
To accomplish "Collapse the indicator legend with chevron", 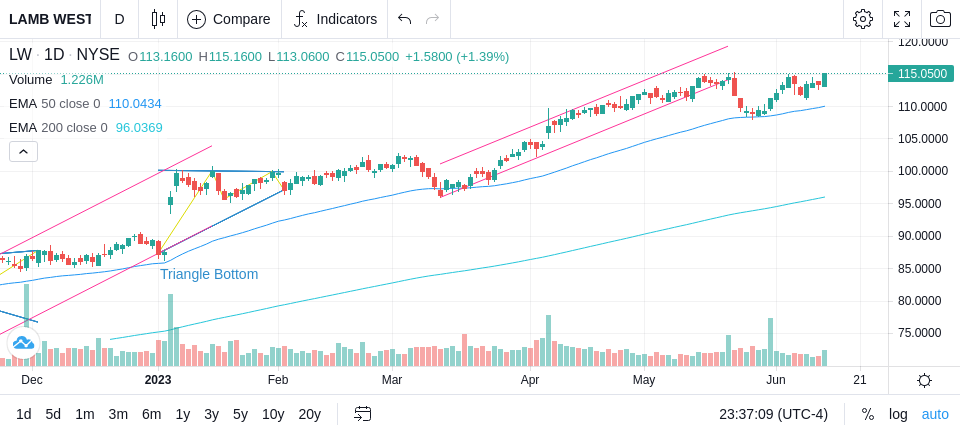I will pos(23,151).
